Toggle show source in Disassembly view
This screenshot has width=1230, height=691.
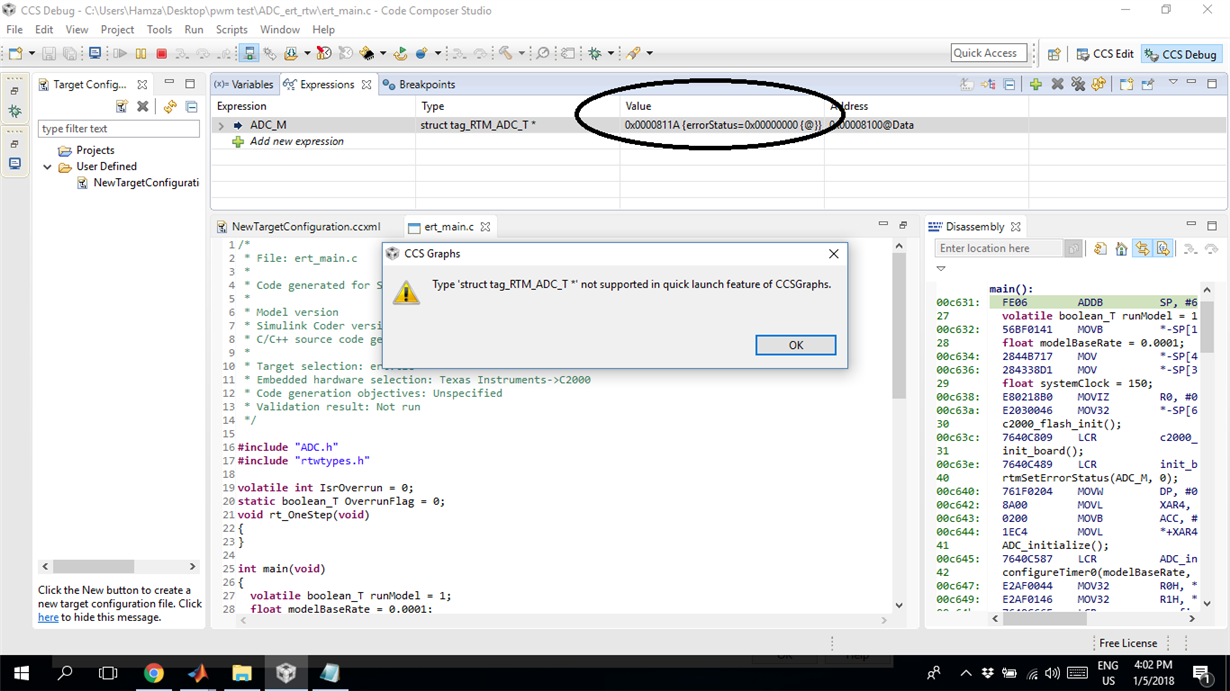click(1161, 248)
